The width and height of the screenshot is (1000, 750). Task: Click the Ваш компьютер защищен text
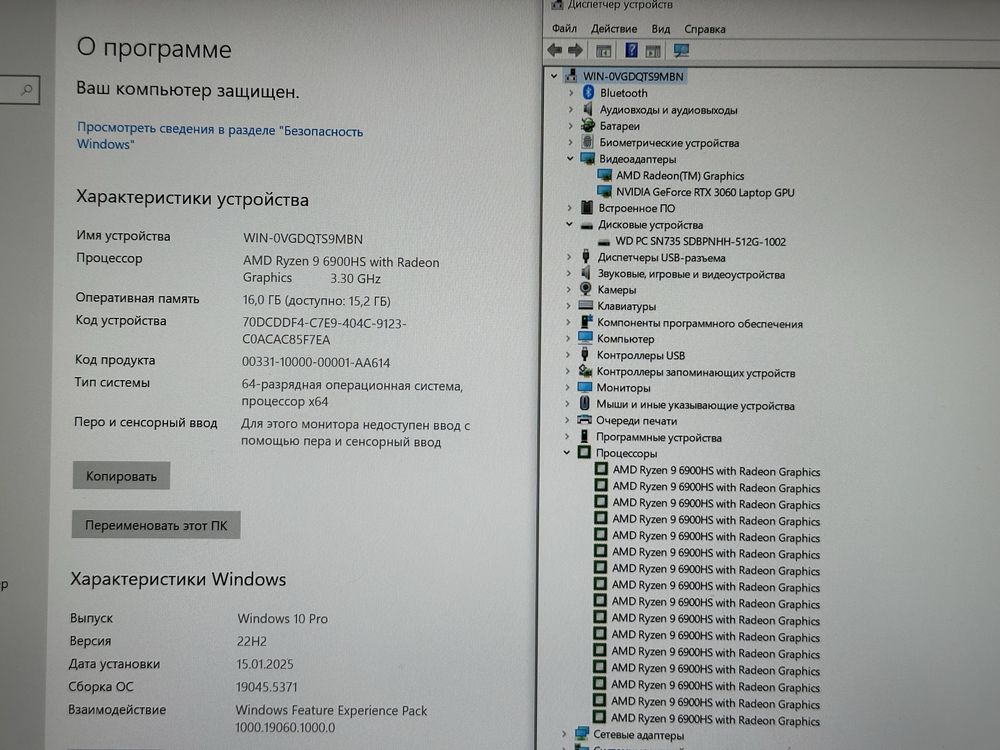[188, 89]
